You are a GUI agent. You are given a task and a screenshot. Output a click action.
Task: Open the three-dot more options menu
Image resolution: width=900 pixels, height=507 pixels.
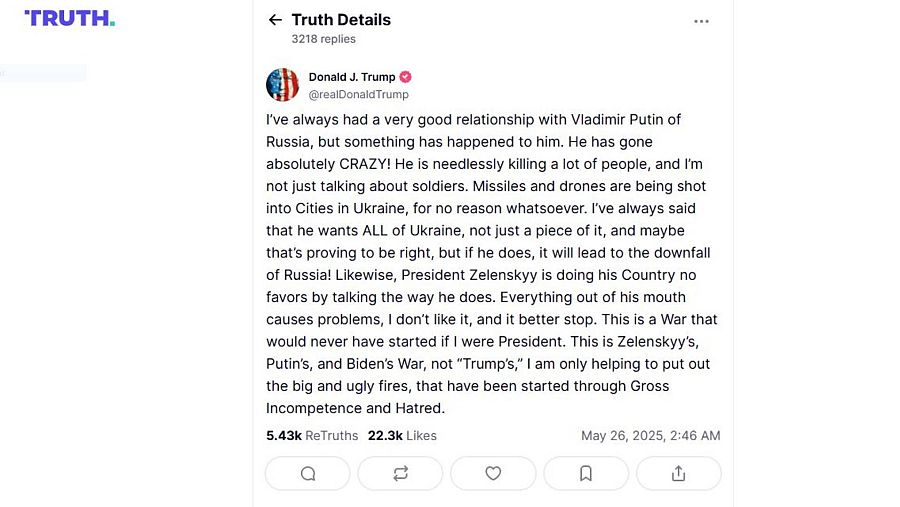pyautogui.click(x=701, y=21)
